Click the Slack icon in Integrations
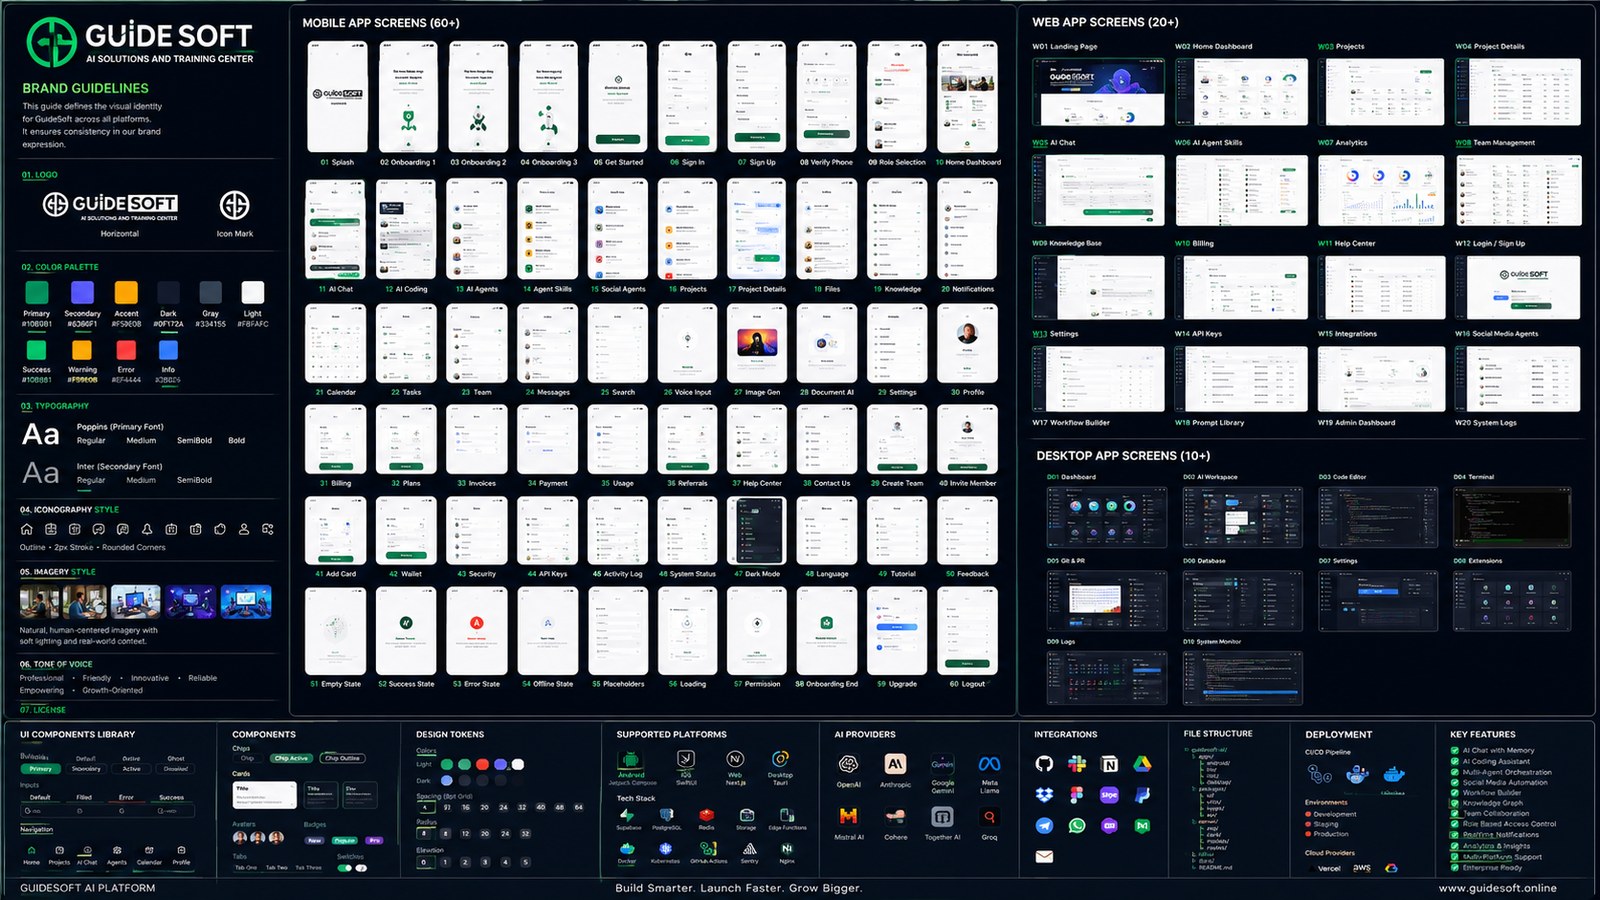The image size is (1600, 900). click(x=1077, y=764)
